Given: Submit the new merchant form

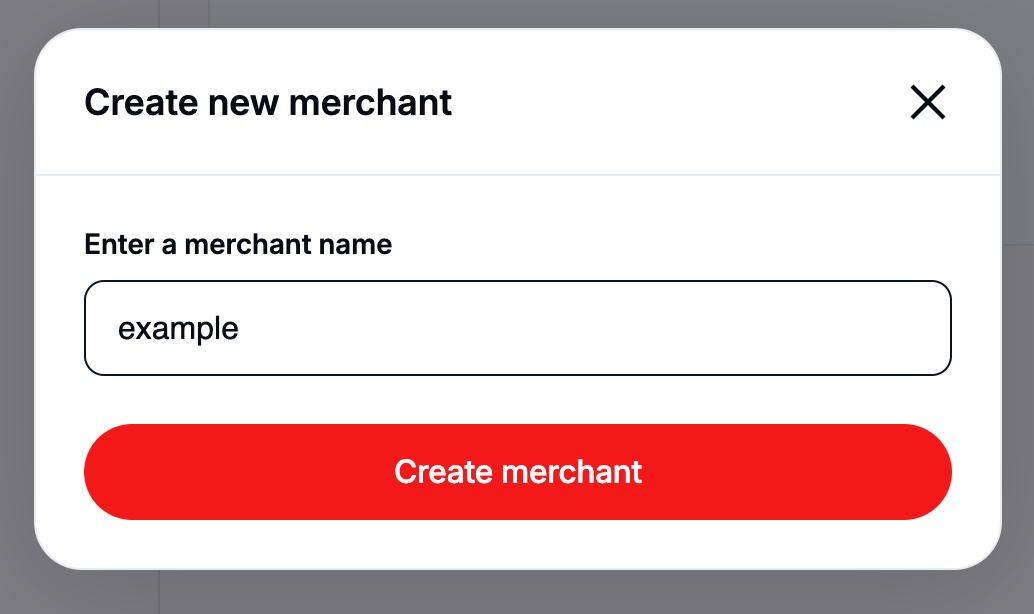Looking at the screenshot, I should (x=517, y=472).
